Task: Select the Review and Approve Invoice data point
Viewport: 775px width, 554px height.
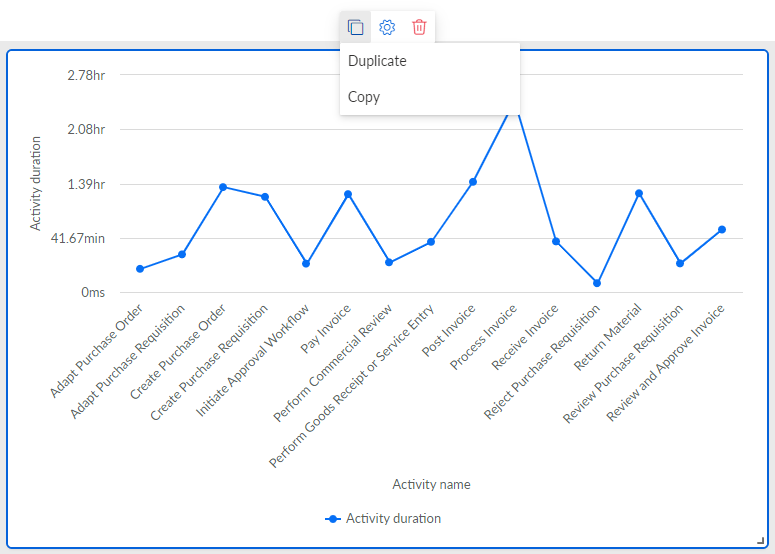Action: click(722, 229)
